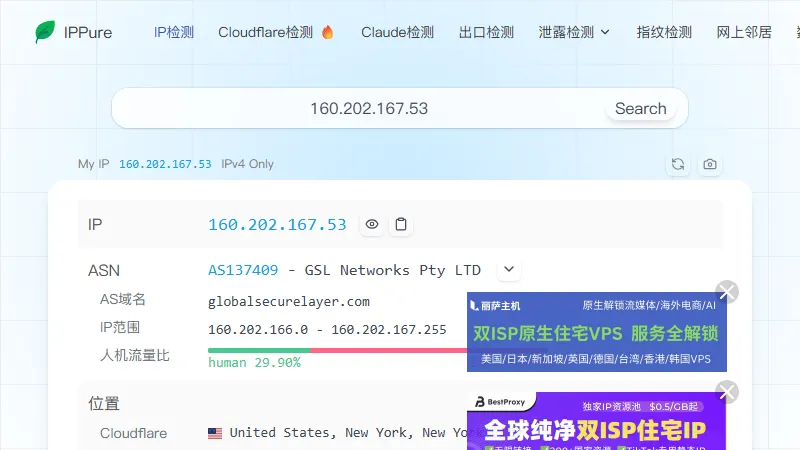Click the 人机流量比 label

(x=134, y=355)
